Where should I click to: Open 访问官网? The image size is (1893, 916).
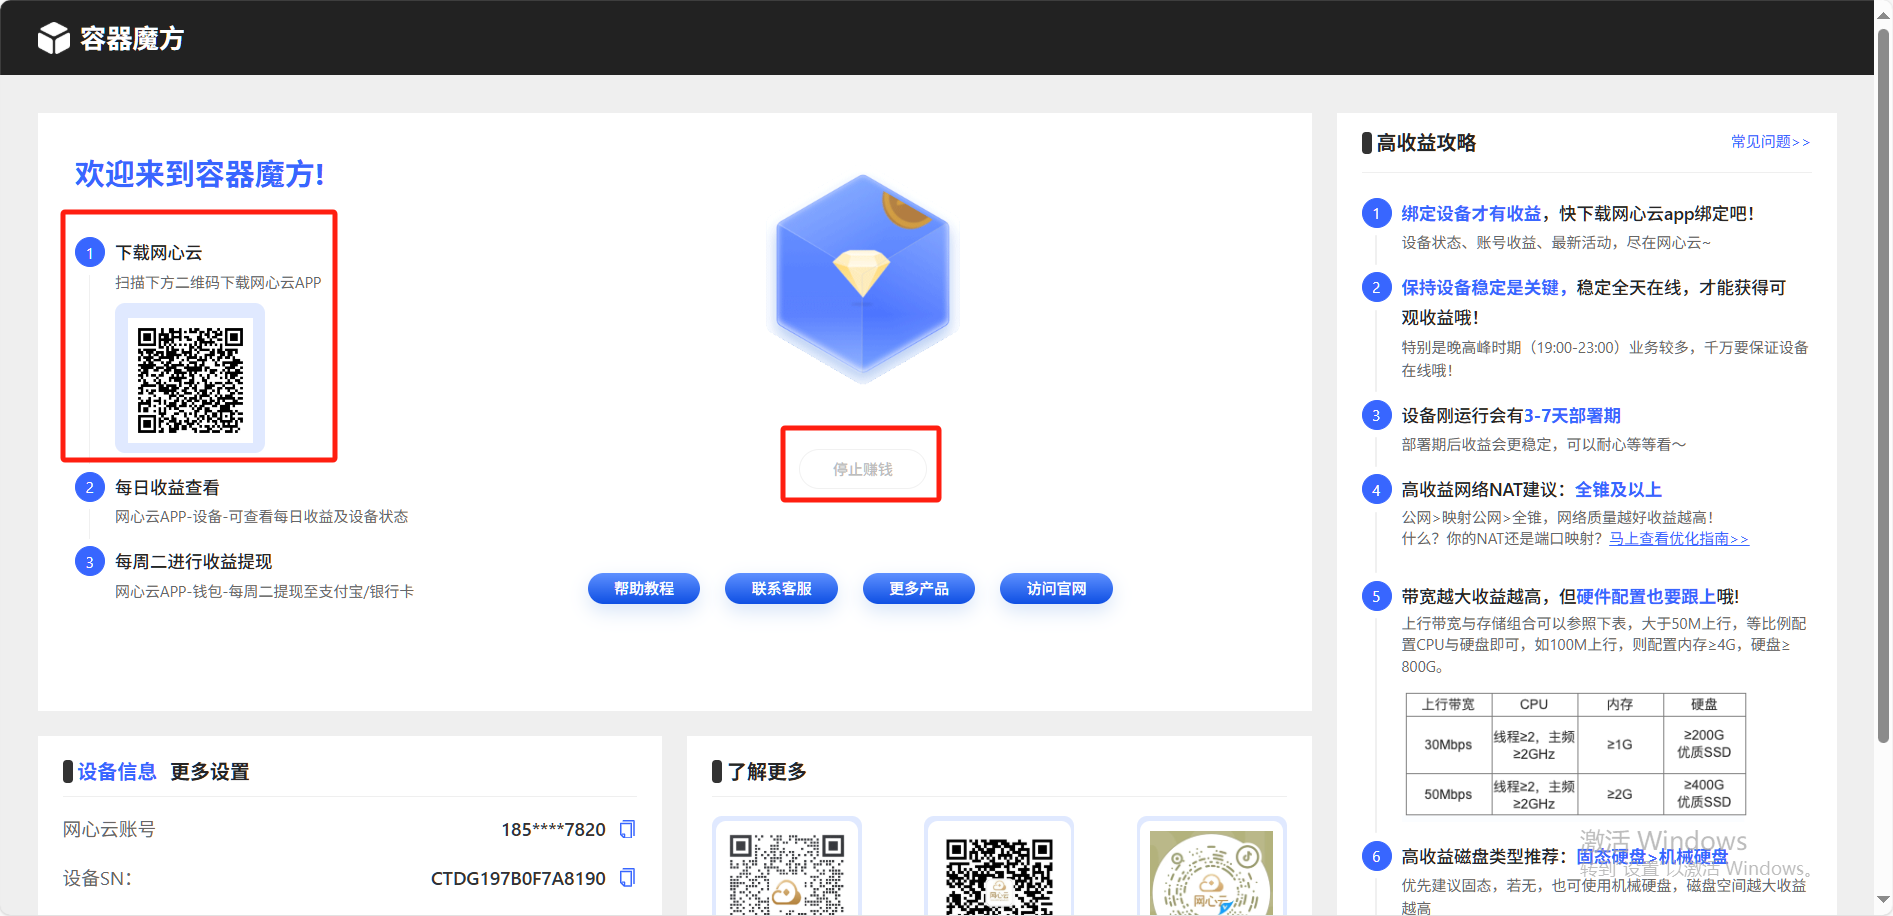click(x=1056, y=588)
